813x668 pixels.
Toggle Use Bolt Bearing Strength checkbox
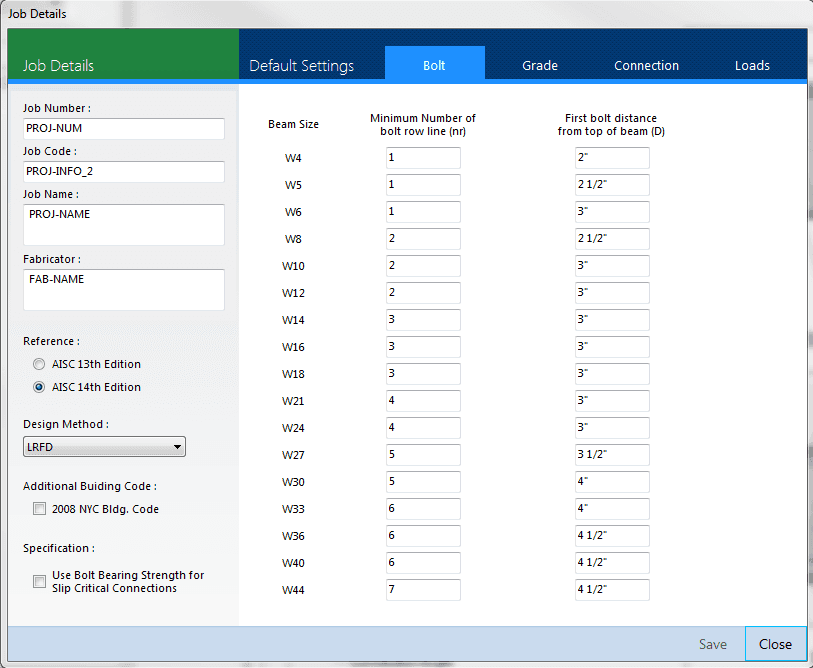39,581
